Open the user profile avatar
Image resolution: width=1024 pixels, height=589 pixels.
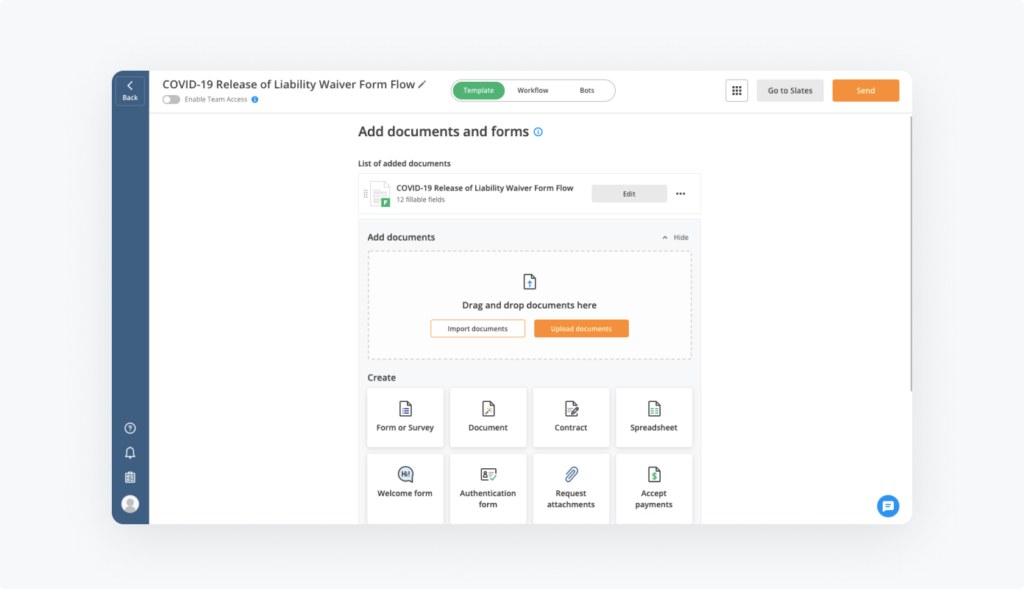coord(130,504)
